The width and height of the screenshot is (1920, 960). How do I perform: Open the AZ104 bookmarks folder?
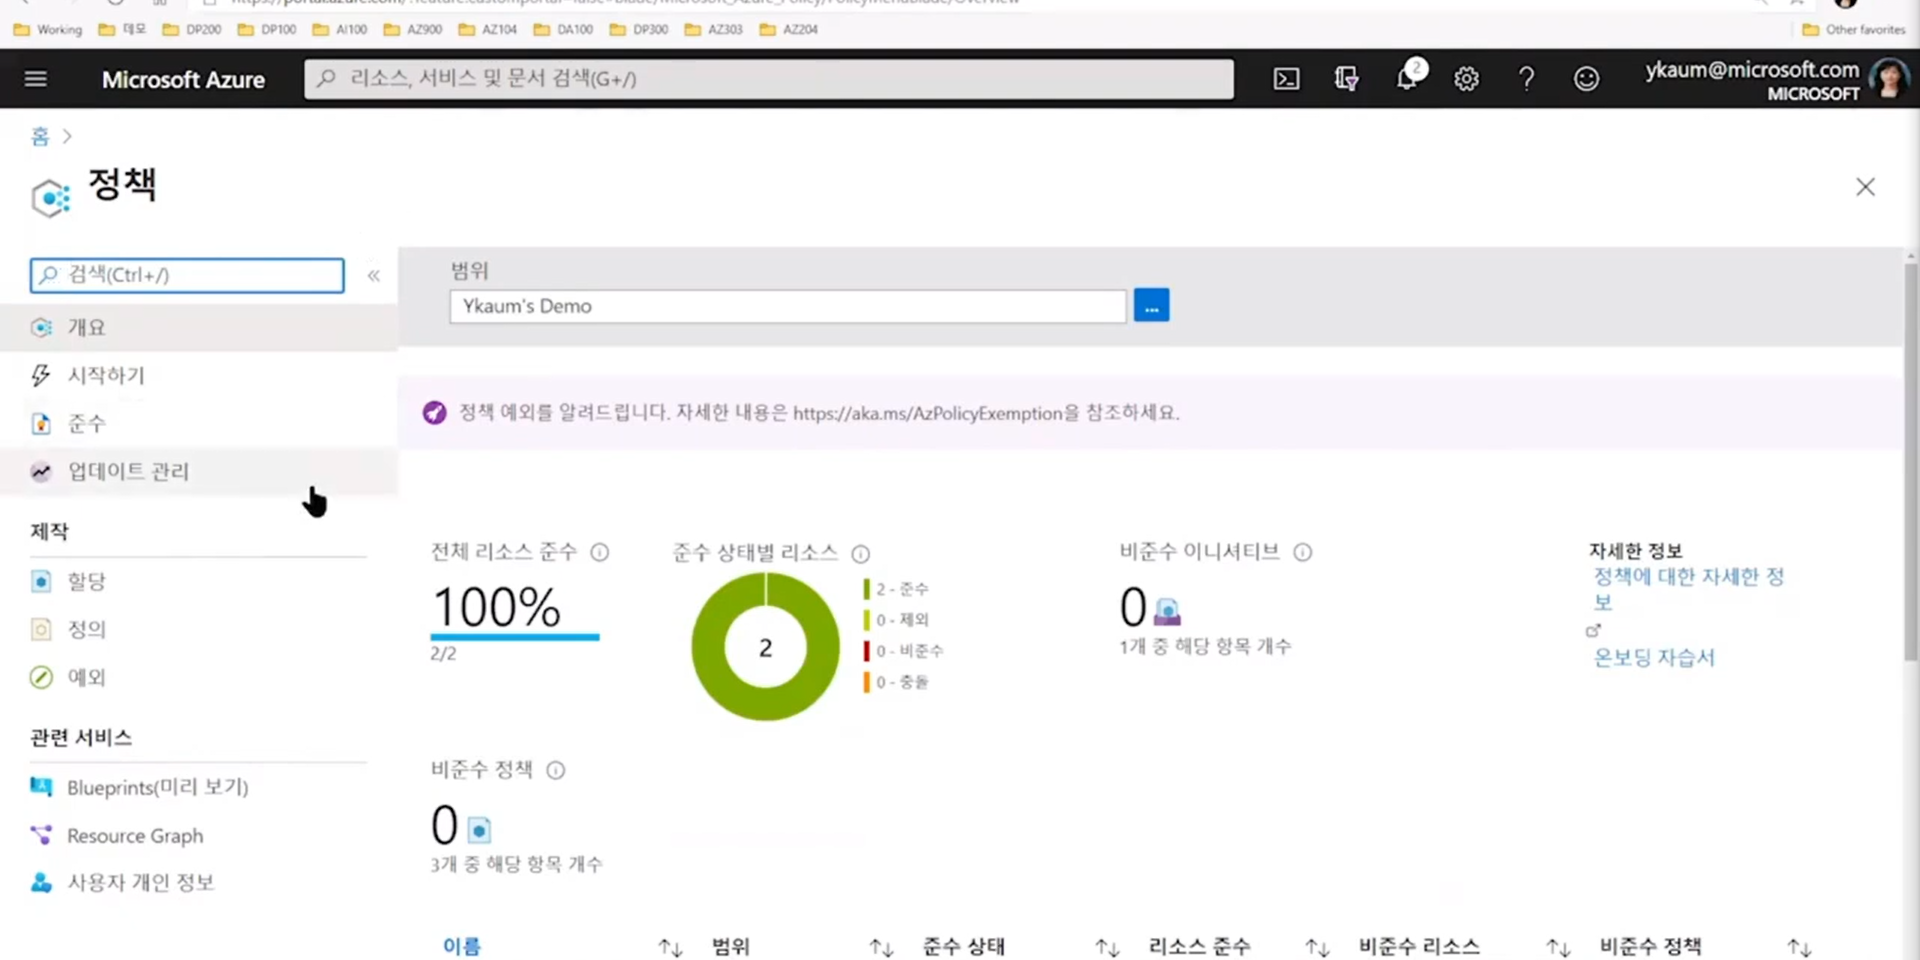click(x=488, y=29)
